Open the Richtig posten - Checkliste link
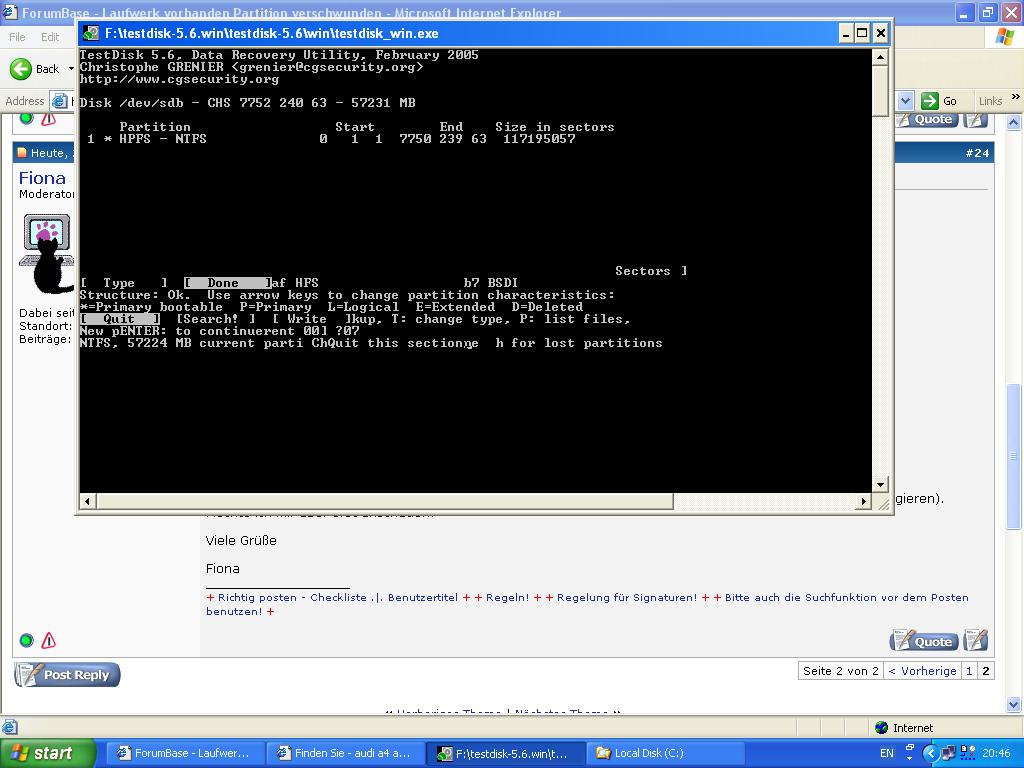Viewport: 1024px width, 768px height. click(x=292, y=598)
